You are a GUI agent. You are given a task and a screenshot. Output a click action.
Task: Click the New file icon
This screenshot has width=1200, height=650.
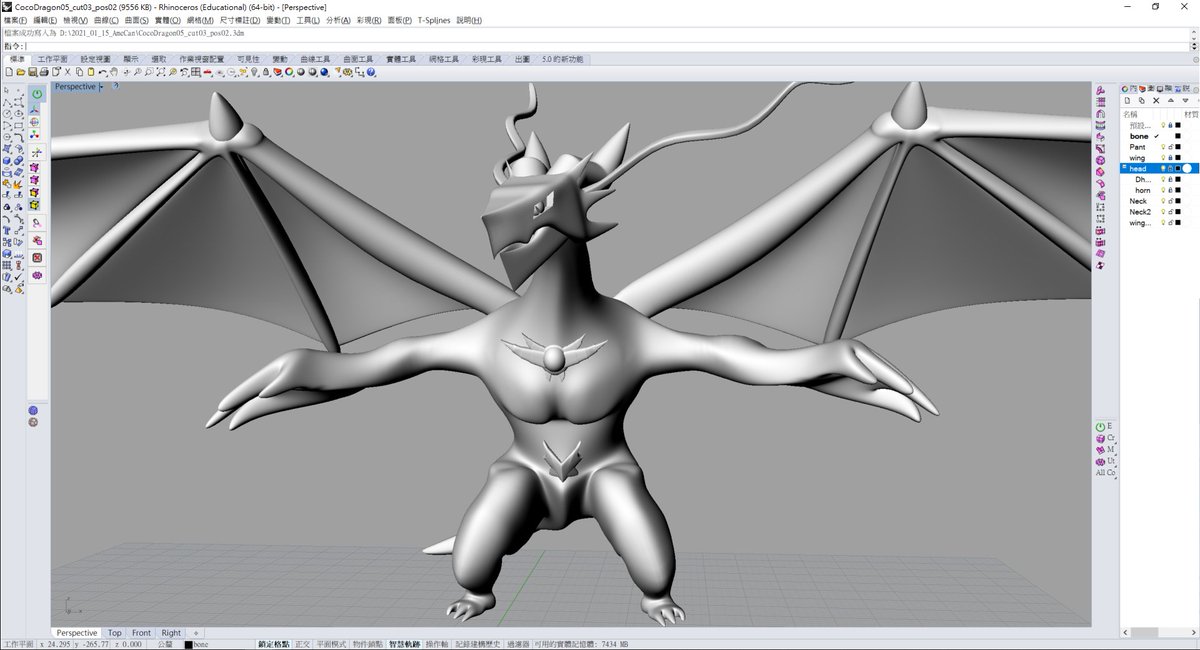click(x=9, y=72)
